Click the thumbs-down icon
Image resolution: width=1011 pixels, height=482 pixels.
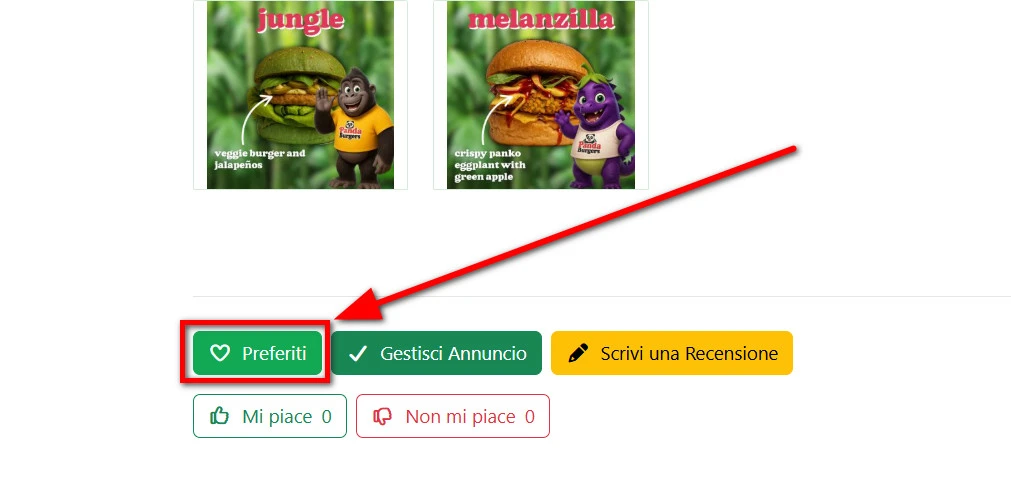(x=382, y=417)
